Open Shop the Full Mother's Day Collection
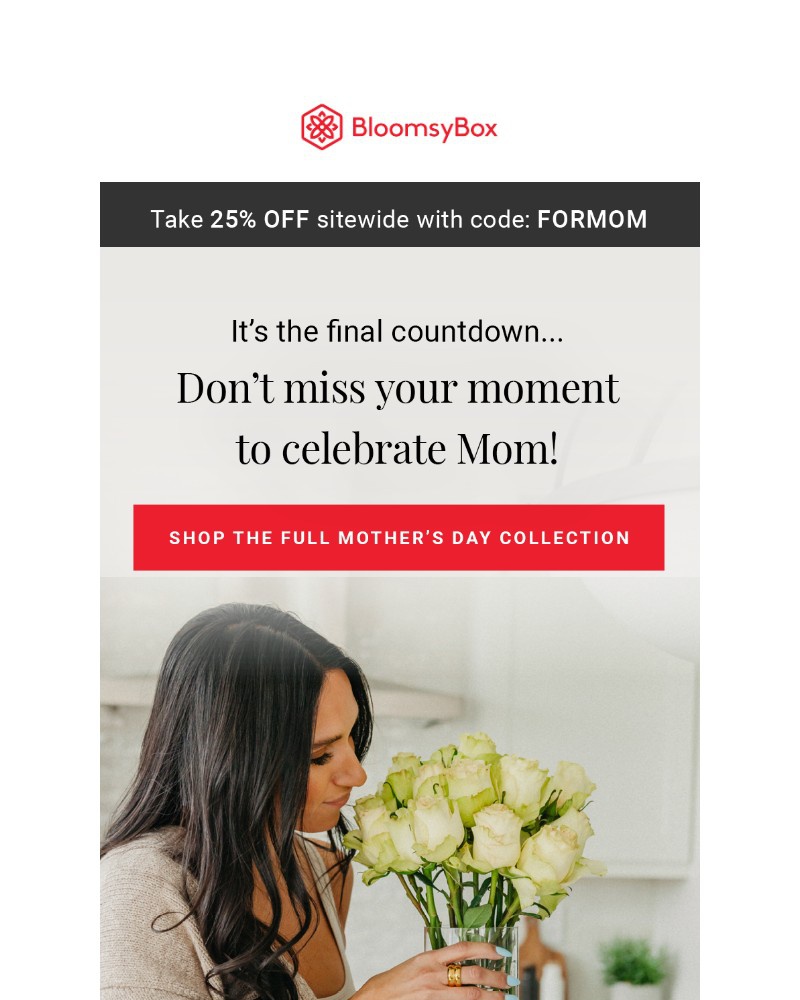The height and width of the screenshot is (1000, 800). click(399, 538)
